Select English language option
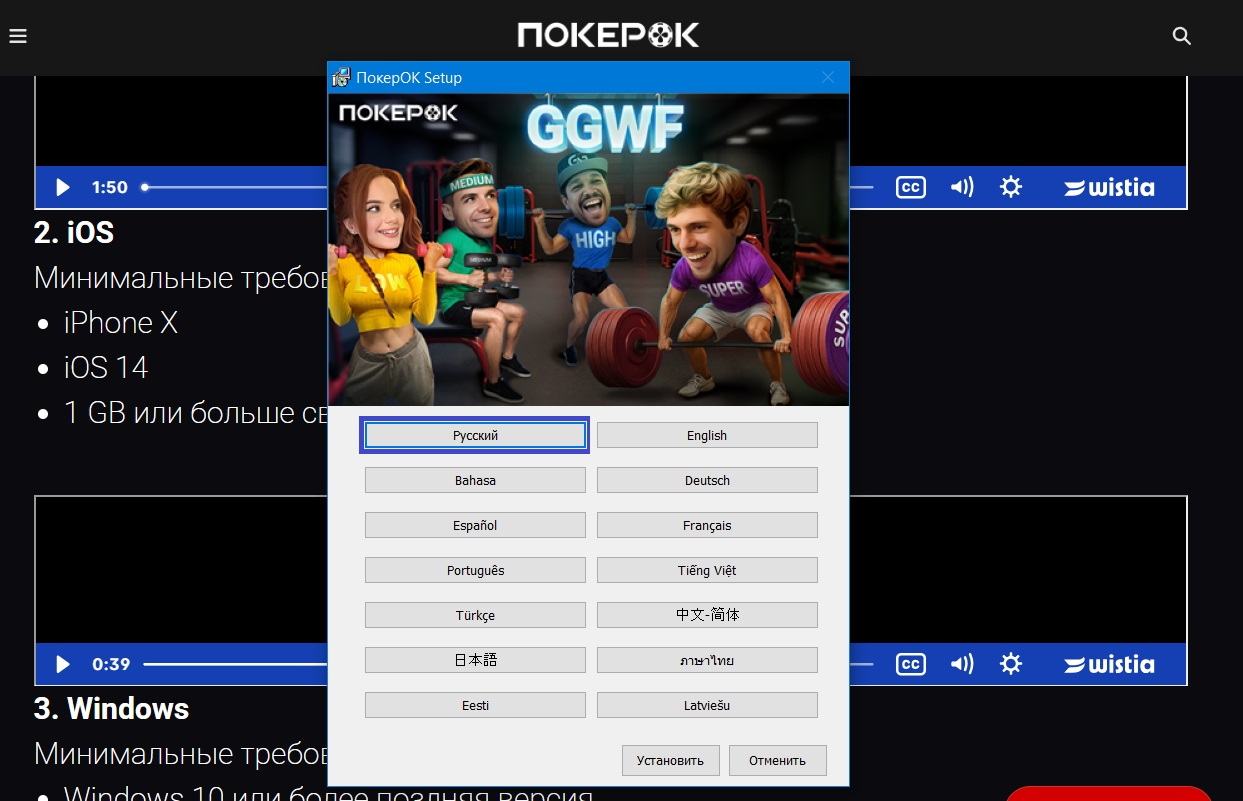This screenshot has width=1243, height=801. pos(707,435)
